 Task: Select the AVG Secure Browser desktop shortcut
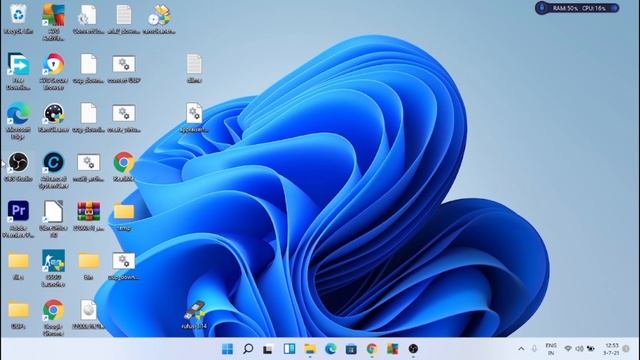53,71
